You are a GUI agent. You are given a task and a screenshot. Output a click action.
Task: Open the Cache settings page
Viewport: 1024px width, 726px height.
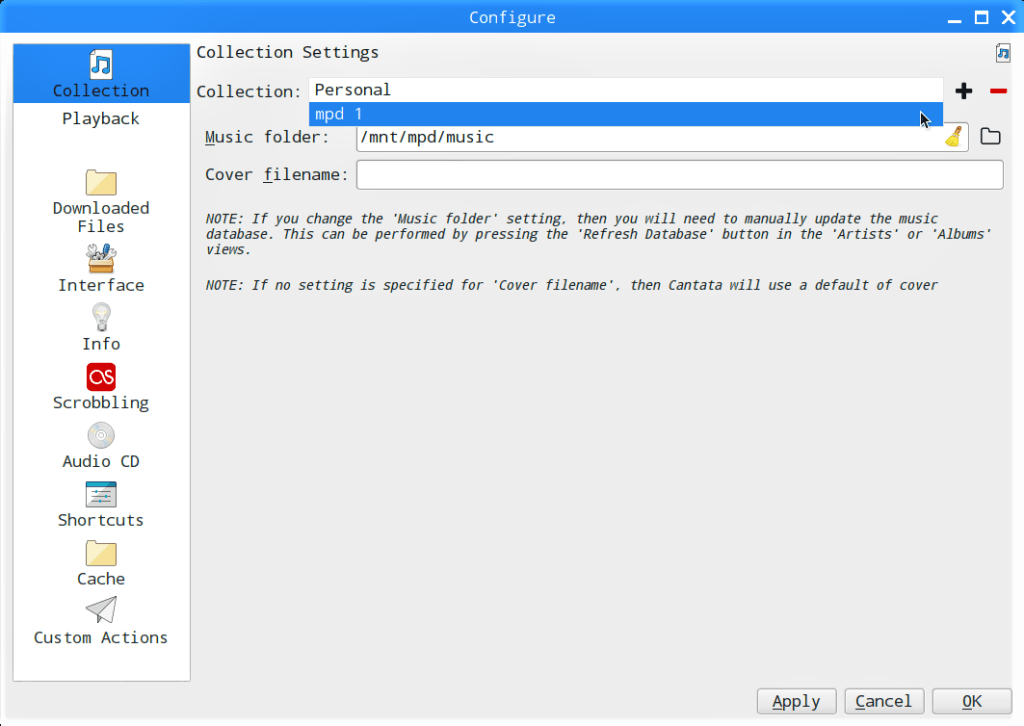(x=101, y=563)
